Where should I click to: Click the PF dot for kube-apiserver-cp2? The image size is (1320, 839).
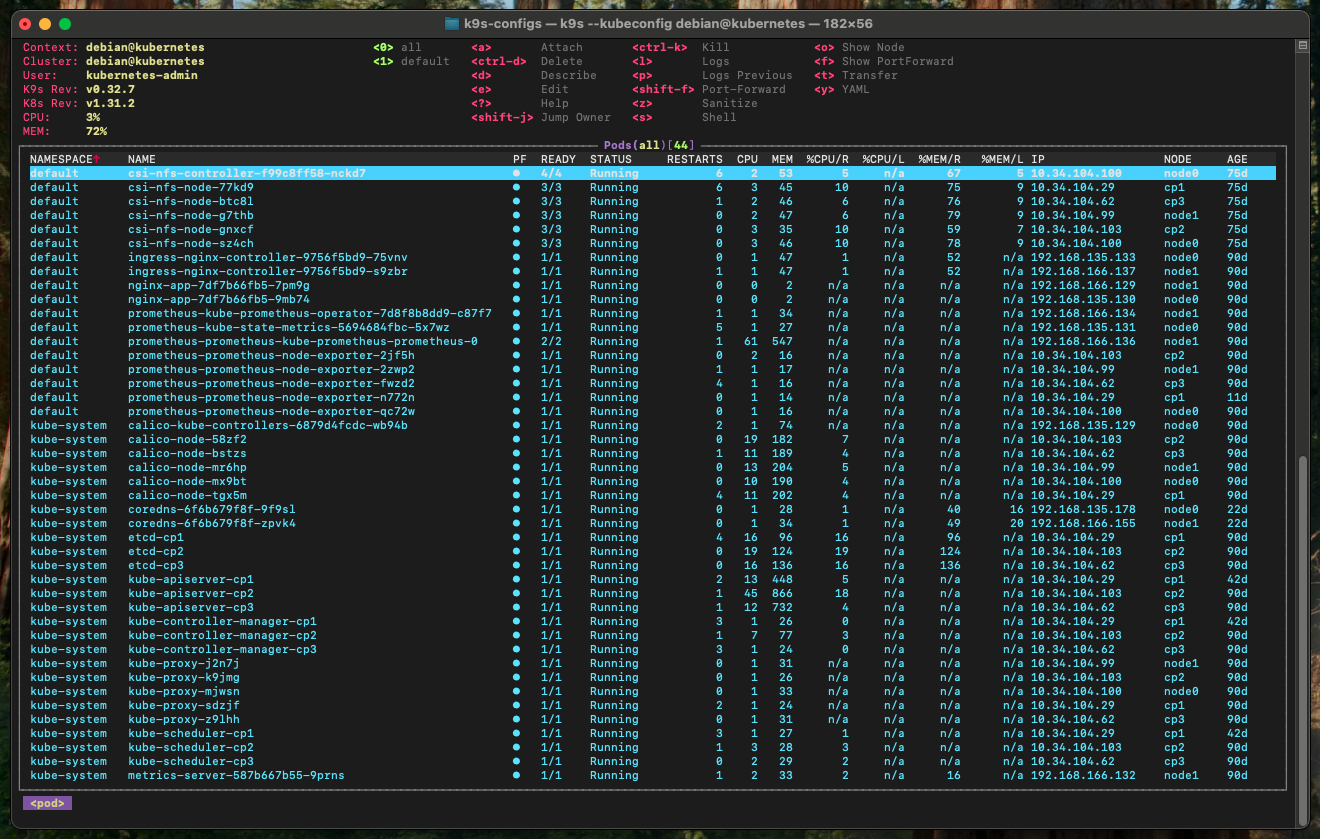(517, 593)
